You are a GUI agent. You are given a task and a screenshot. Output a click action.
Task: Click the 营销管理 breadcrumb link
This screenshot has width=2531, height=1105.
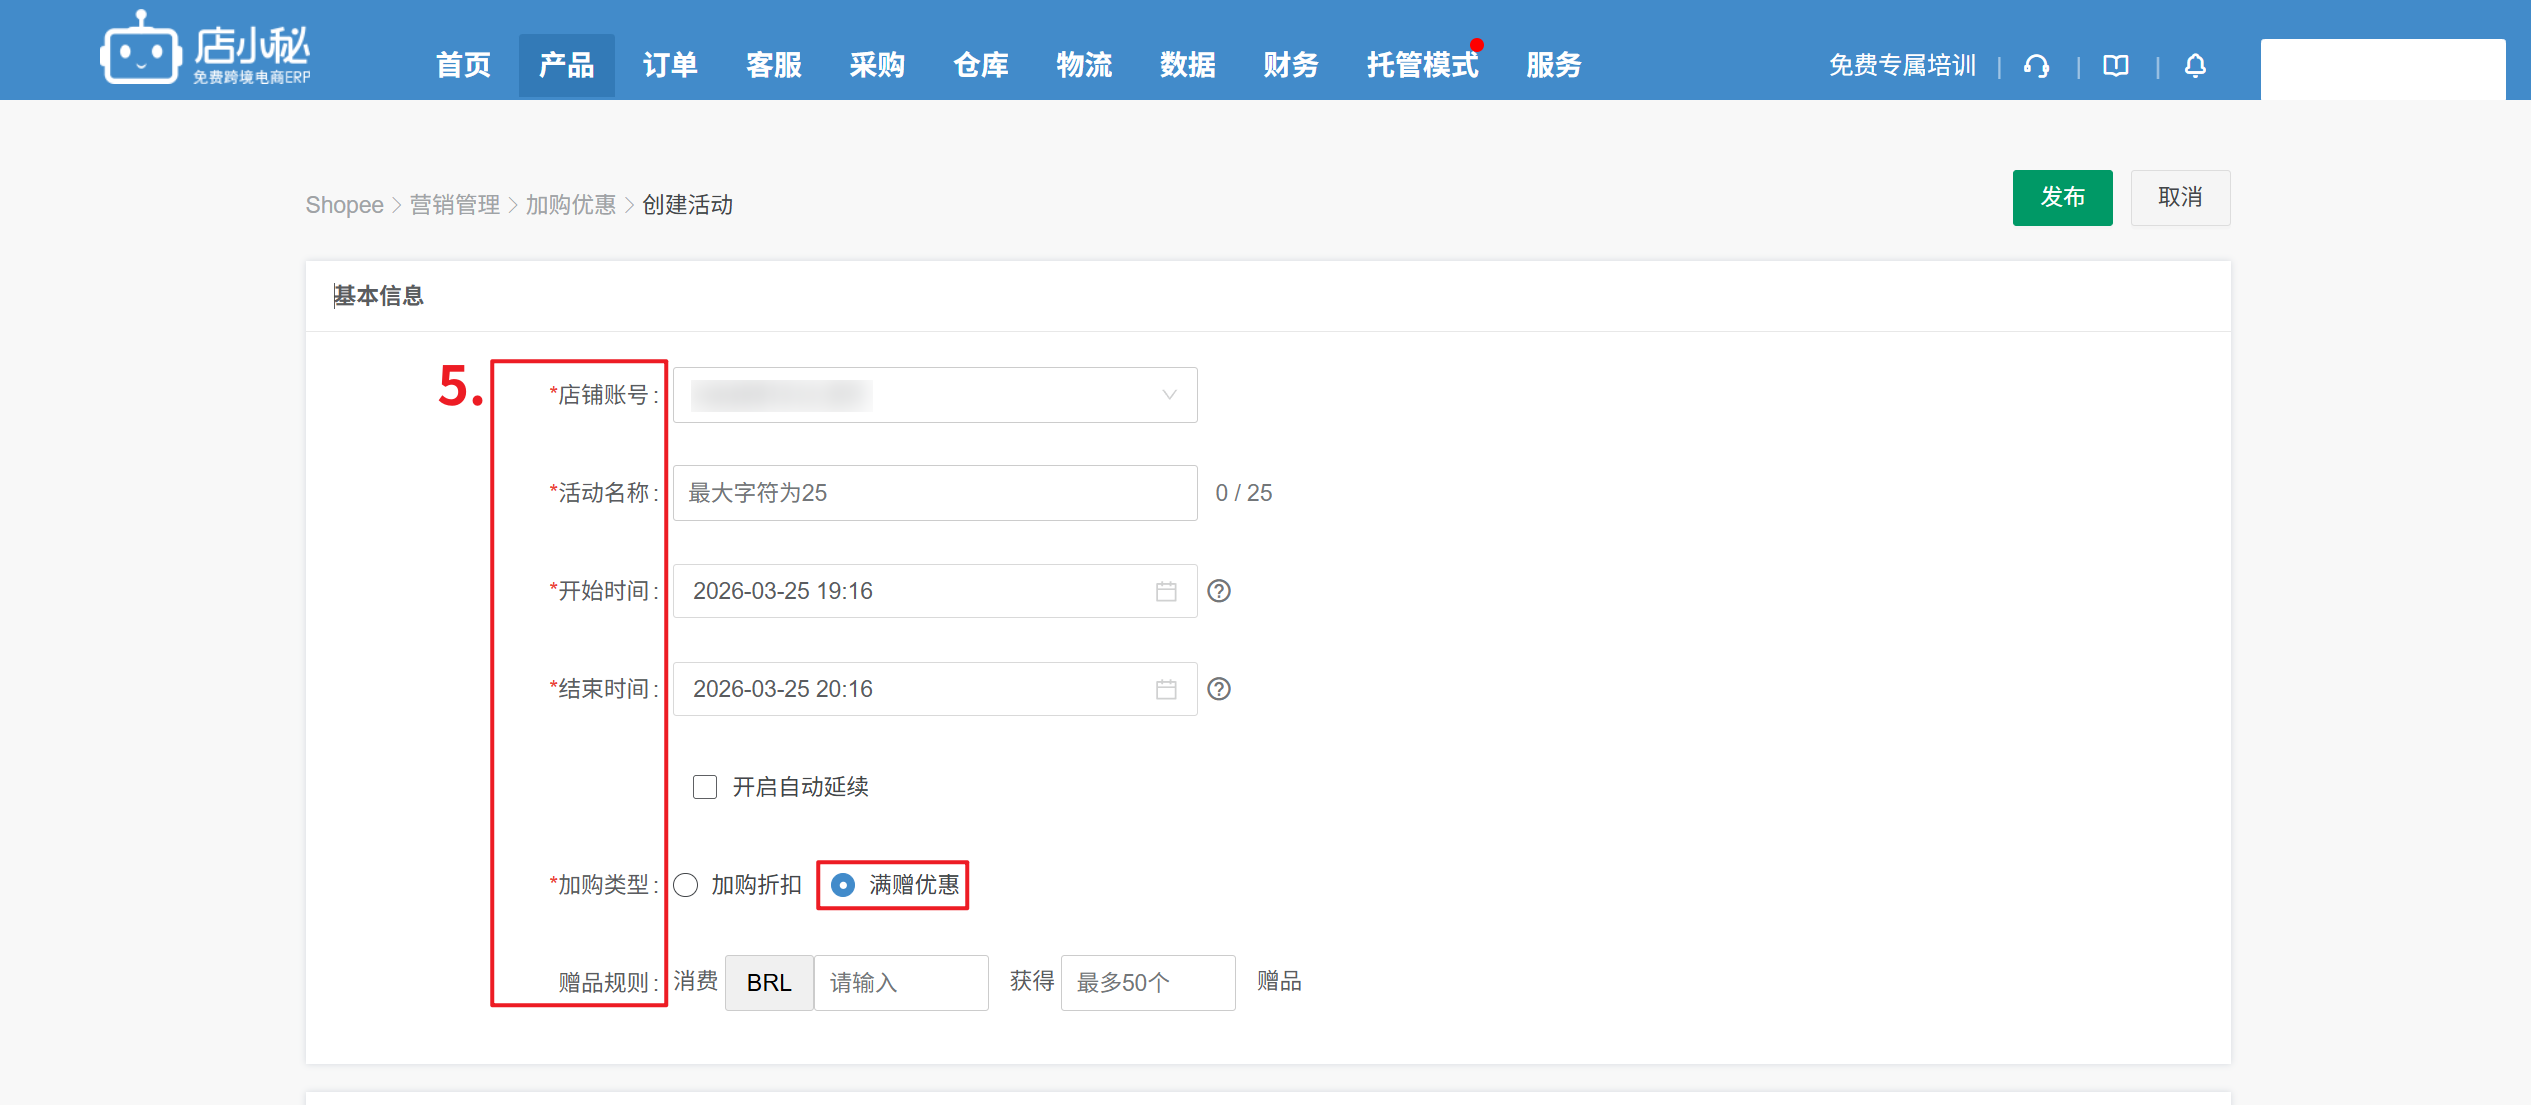click(454, 205)
